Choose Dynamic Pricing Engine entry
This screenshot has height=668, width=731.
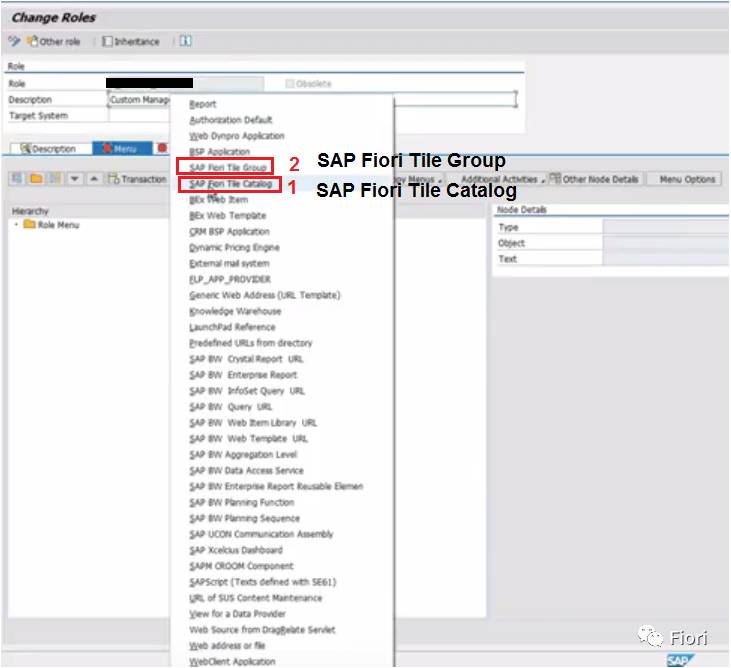234,247
